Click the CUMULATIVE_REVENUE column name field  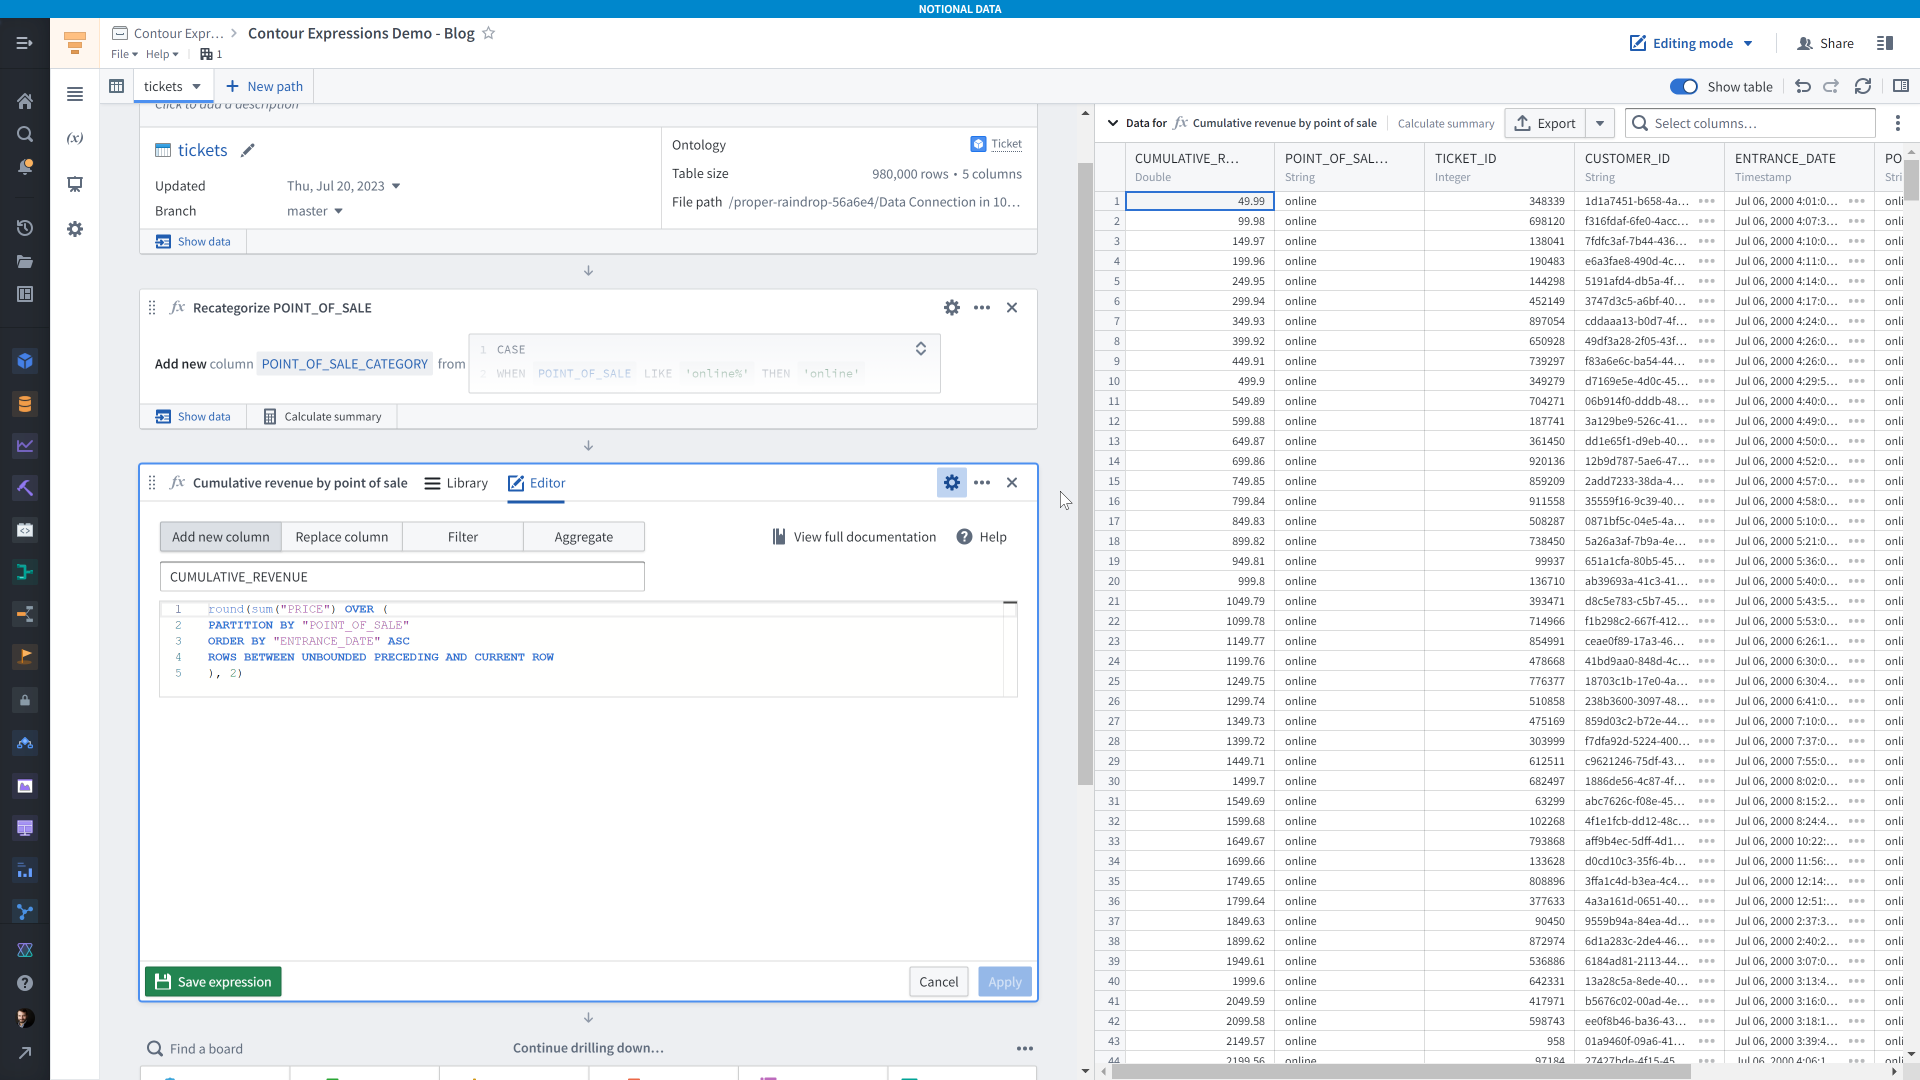pos(402,577)
